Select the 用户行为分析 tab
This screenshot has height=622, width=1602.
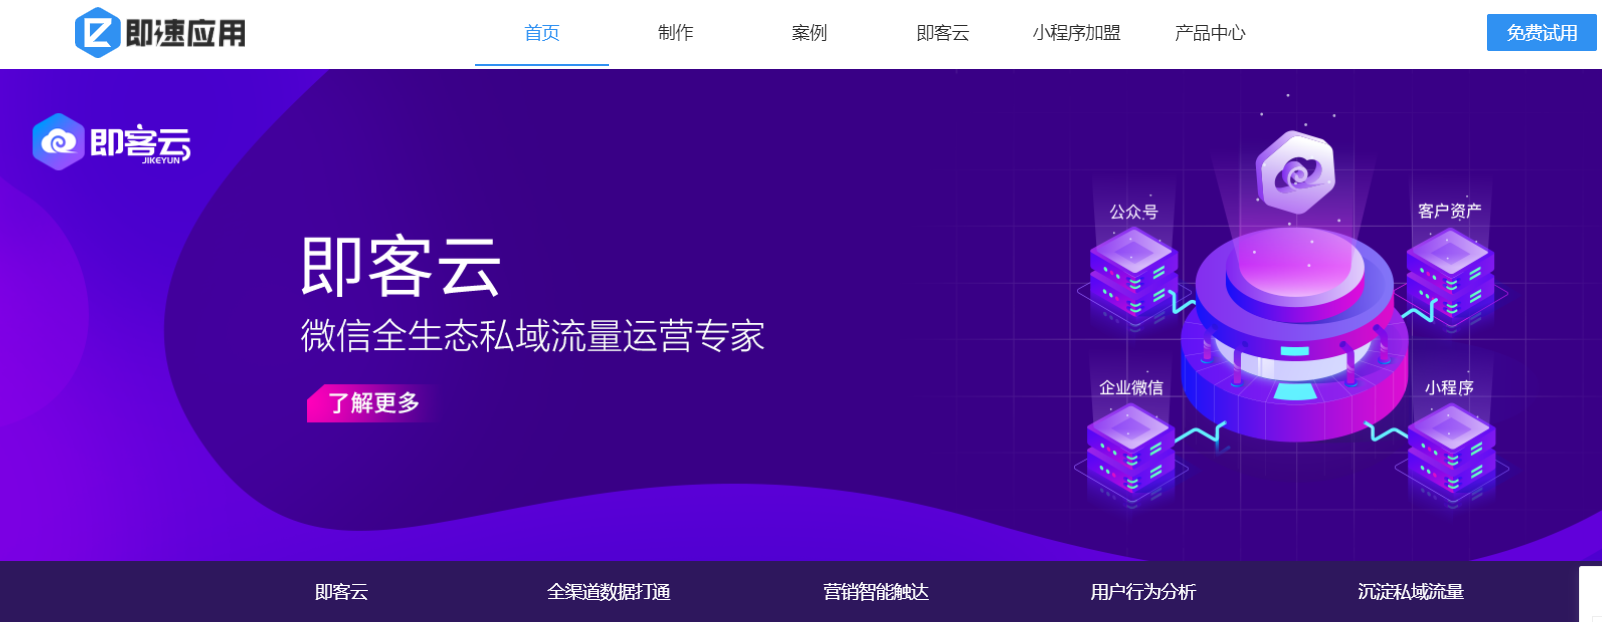(1143, 592)
